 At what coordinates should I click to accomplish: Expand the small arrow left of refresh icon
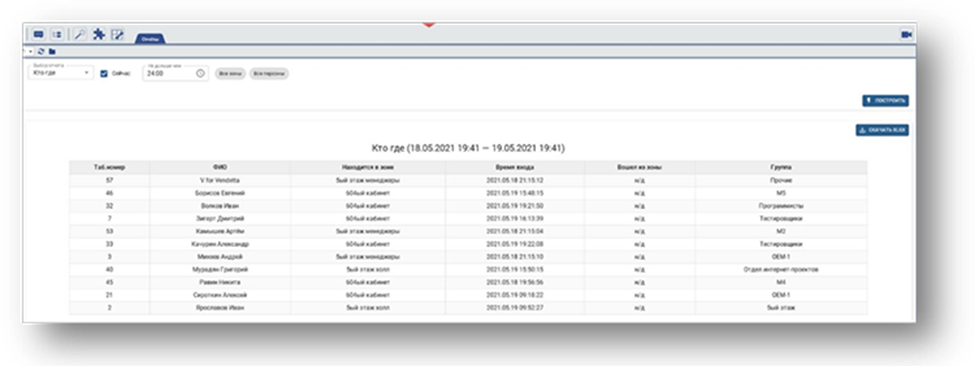[30, 52]
